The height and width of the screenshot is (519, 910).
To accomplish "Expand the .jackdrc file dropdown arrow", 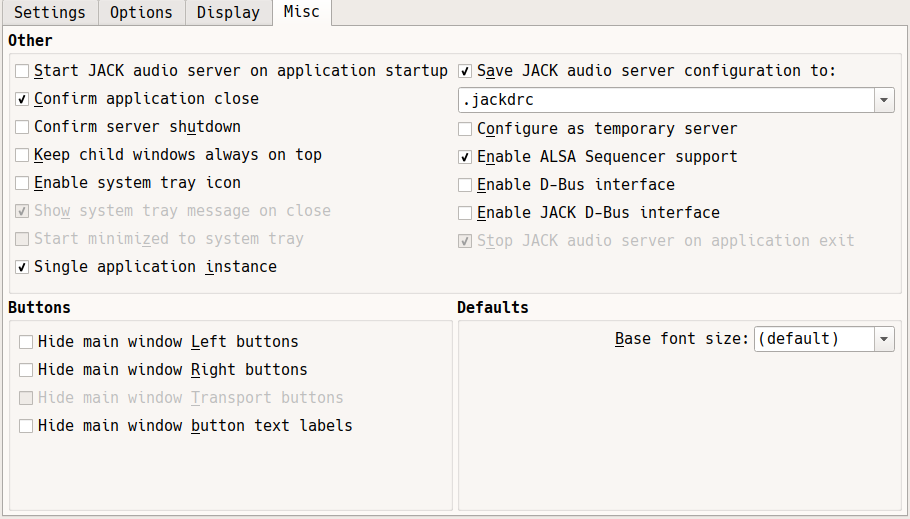I will tap(884, 101).
